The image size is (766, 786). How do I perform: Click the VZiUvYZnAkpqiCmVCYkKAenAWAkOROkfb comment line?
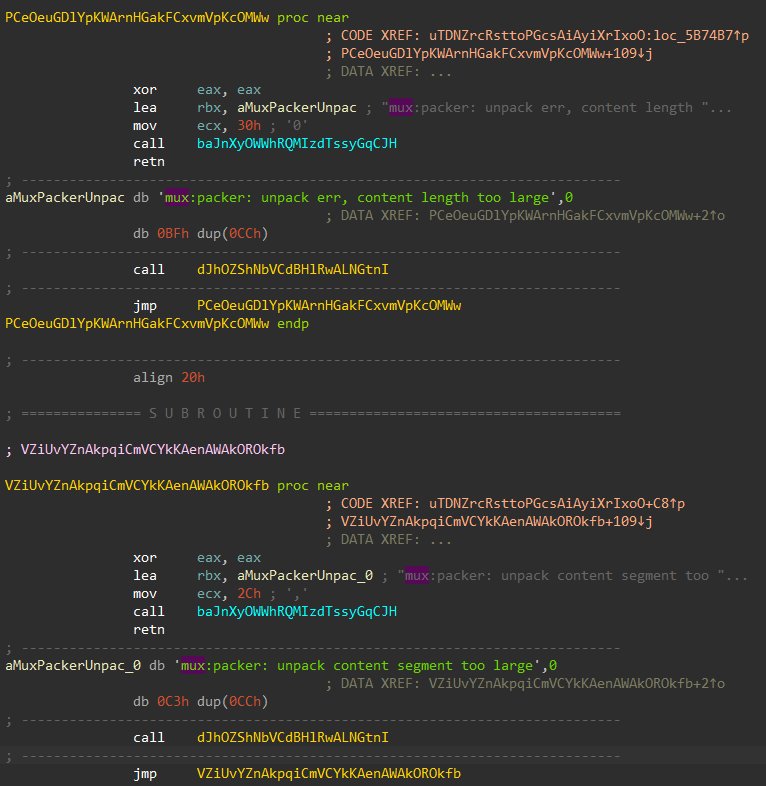pyautogui.click(x=145, y=450)
